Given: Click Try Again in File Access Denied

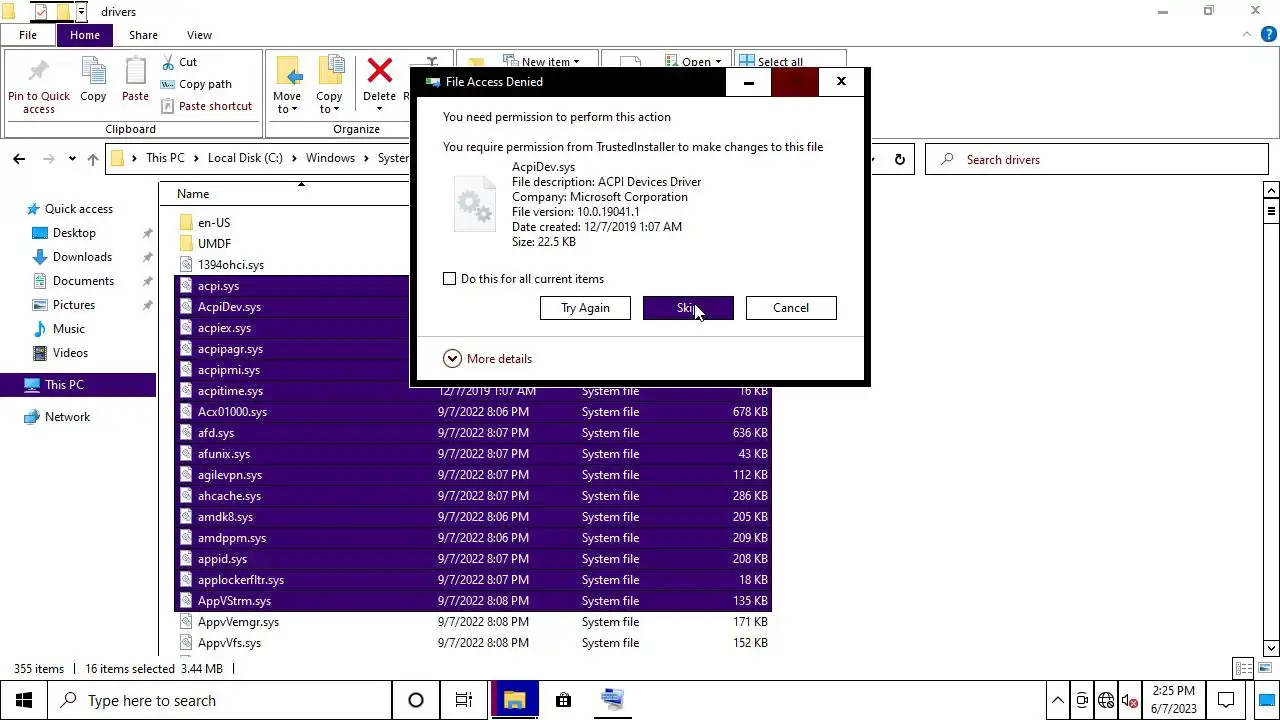Looking at the screenshot, I should (x=585, y=308).
